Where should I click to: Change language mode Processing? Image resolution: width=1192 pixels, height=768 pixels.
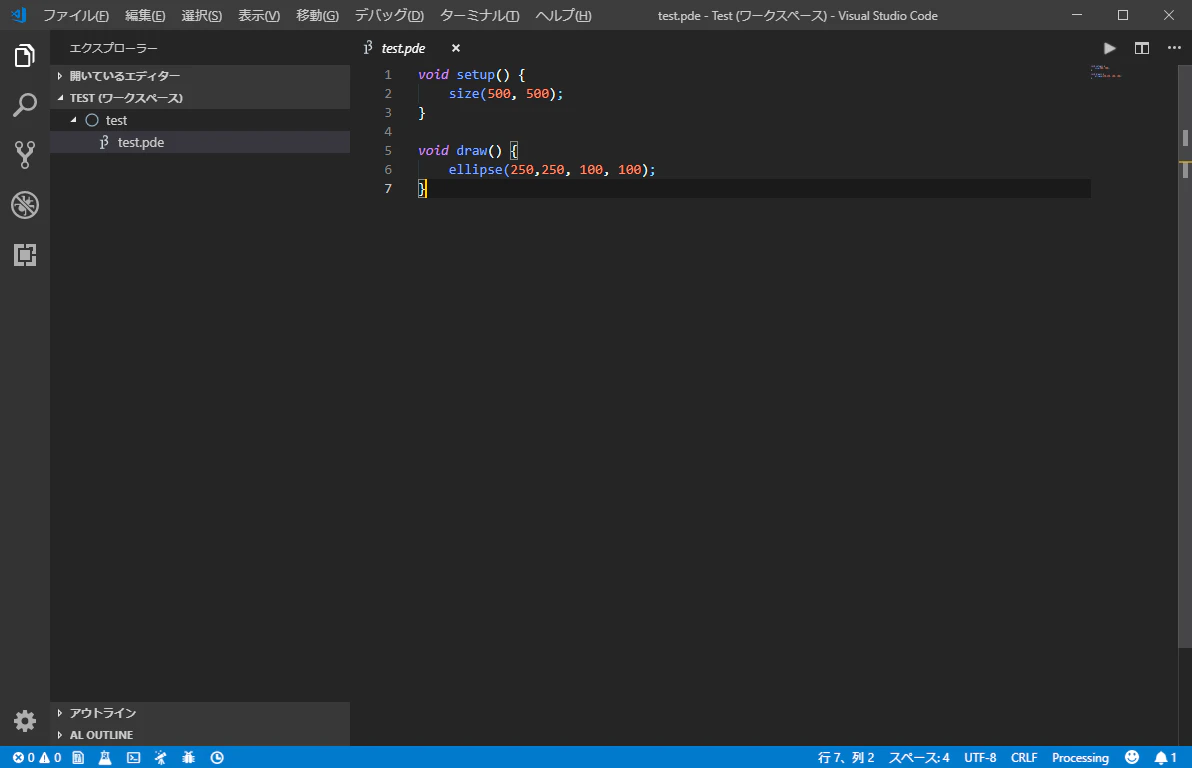point(1080,757)
